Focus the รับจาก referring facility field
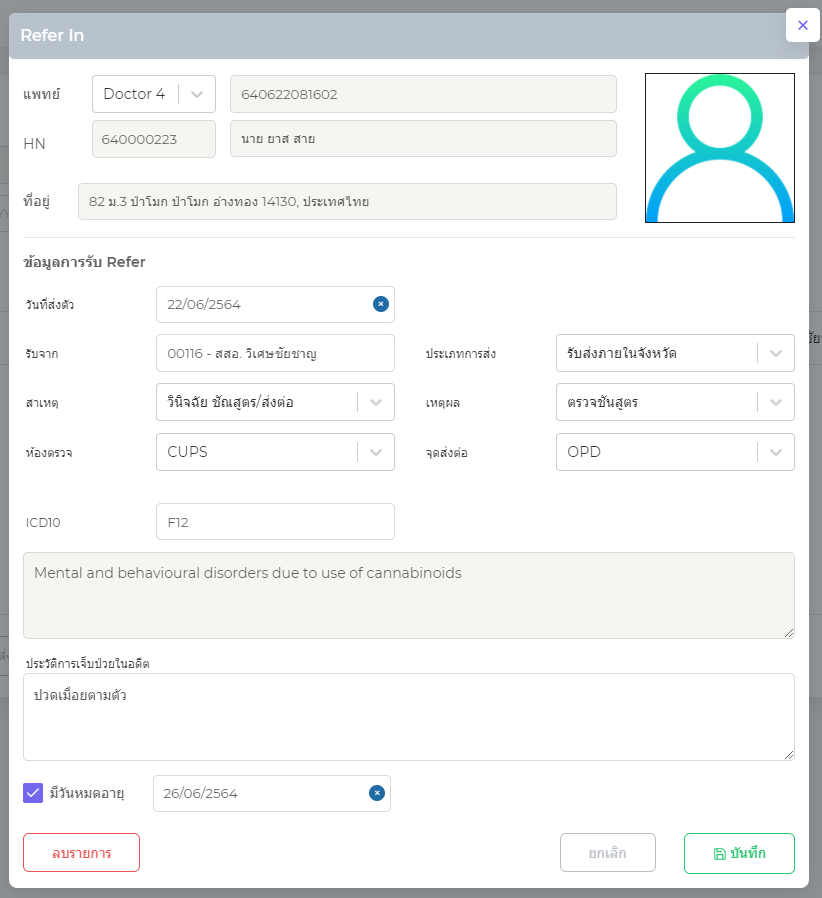 coord(275,353)
